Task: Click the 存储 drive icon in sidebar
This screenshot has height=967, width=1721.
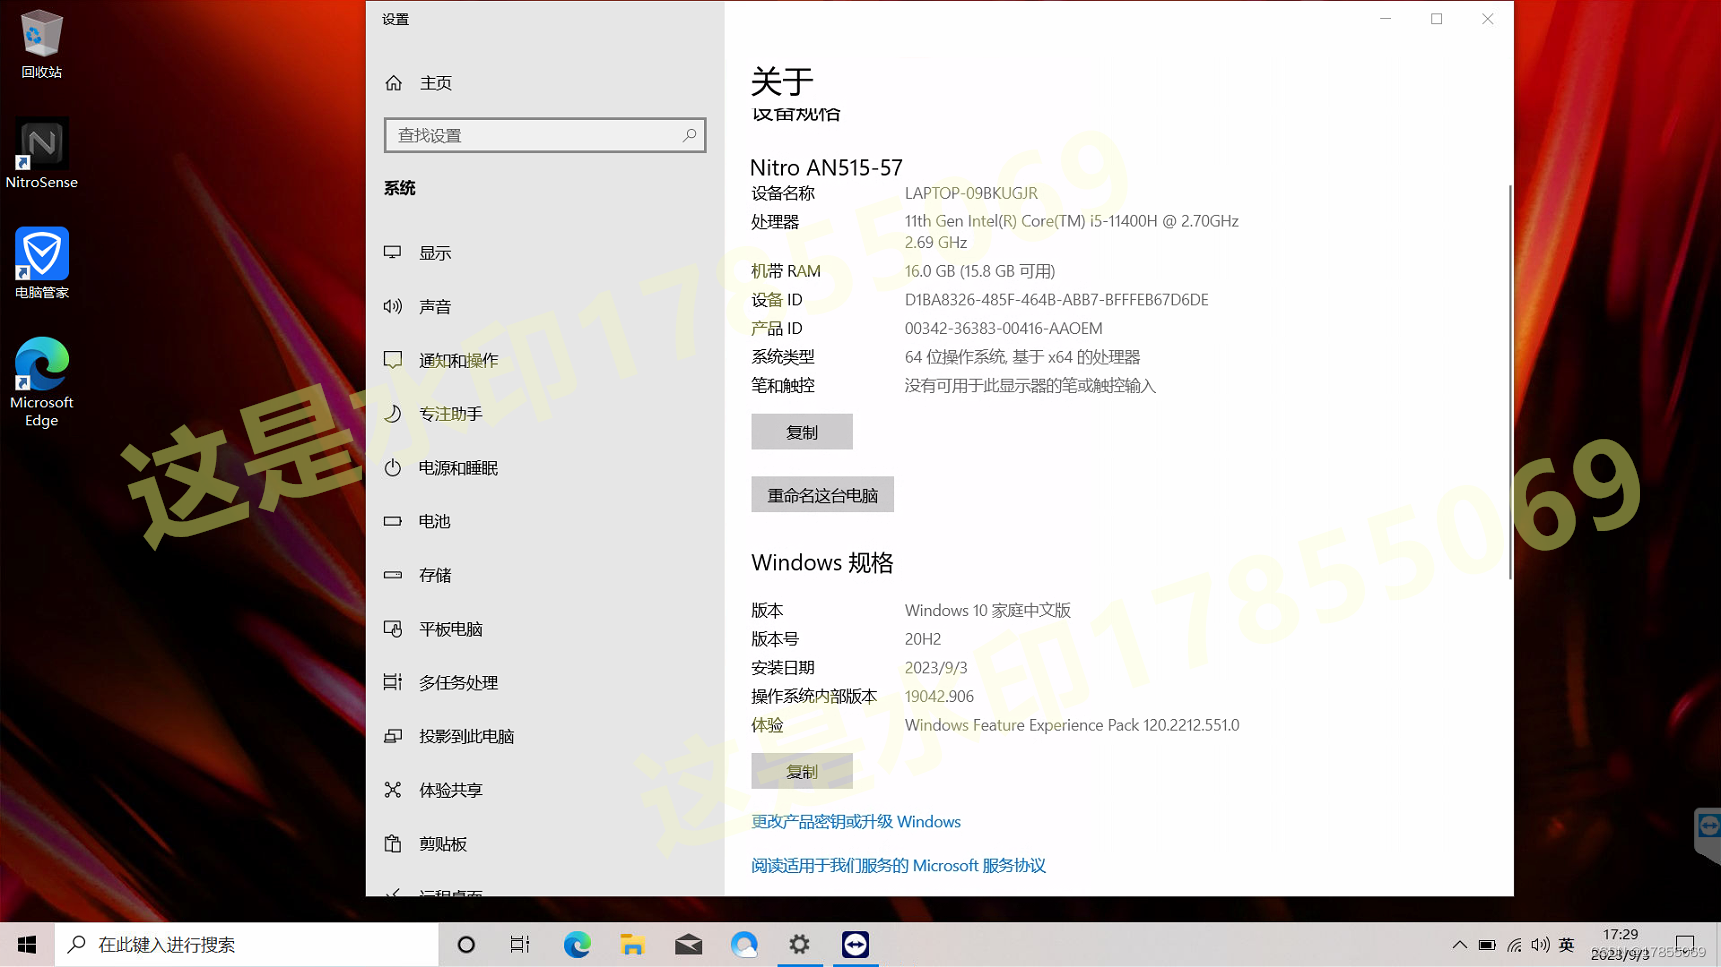Action: pyautogui.click(x=393, y=575)
